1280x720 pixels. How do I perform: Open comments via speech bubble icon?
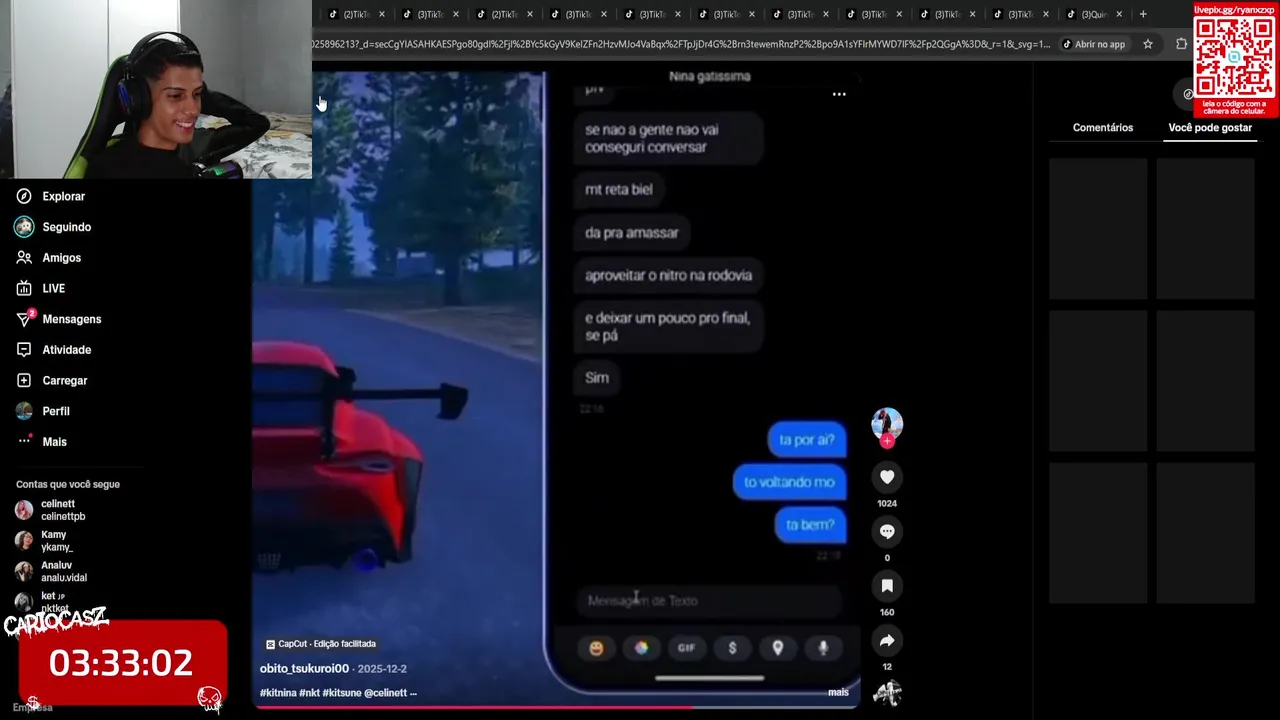point(887,532)
